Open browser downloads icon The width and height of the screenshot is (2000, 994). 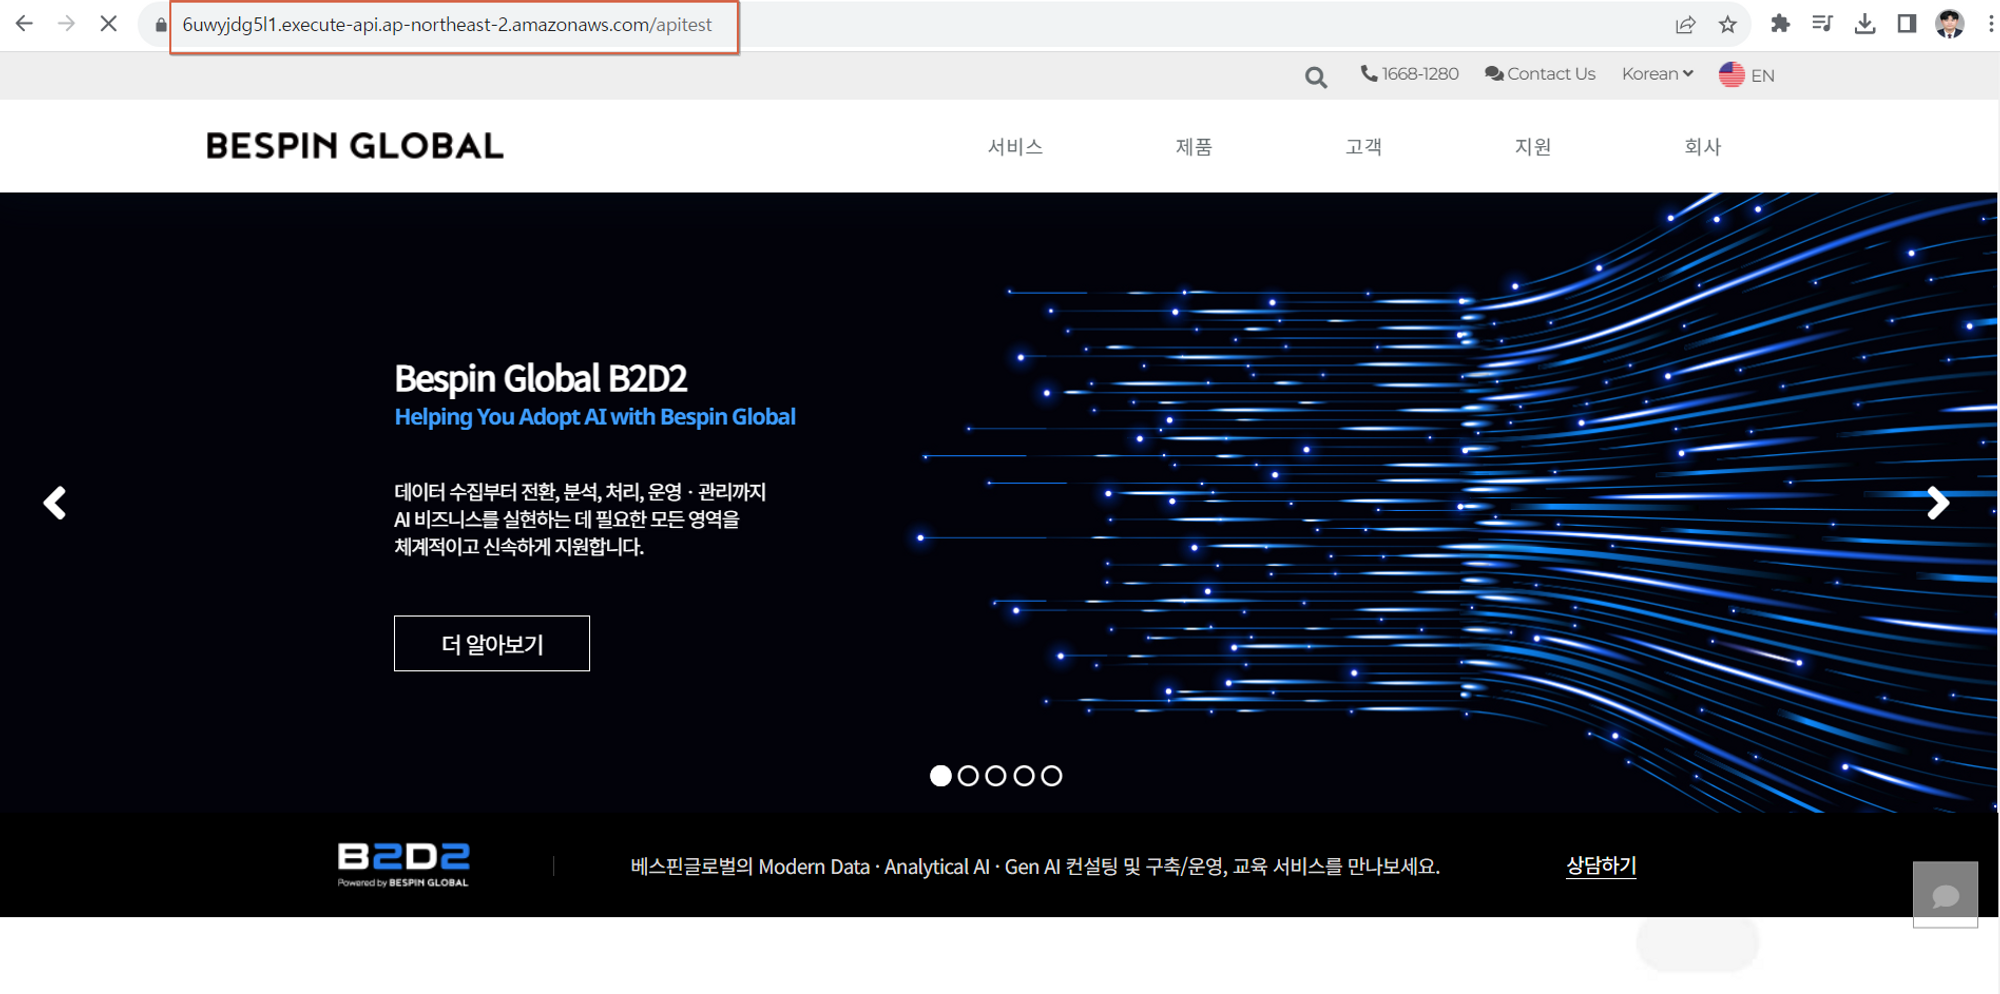click(1864, 23)
